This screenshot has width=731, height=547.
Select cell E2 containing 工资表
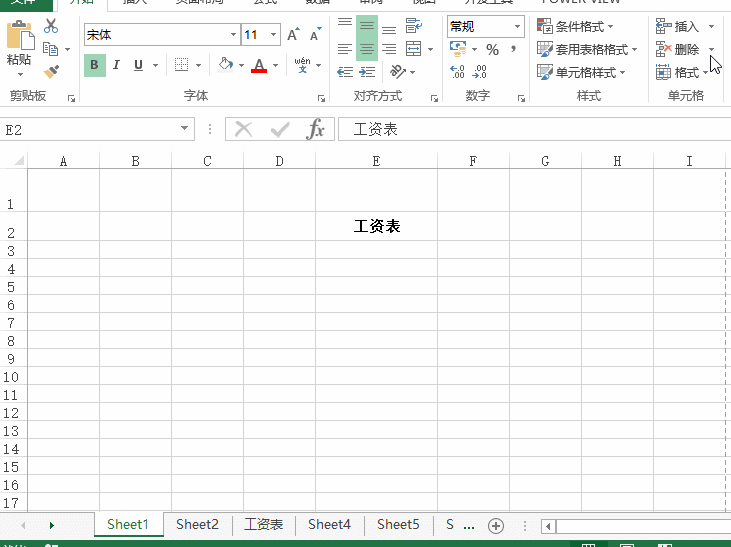coord(376,227)
